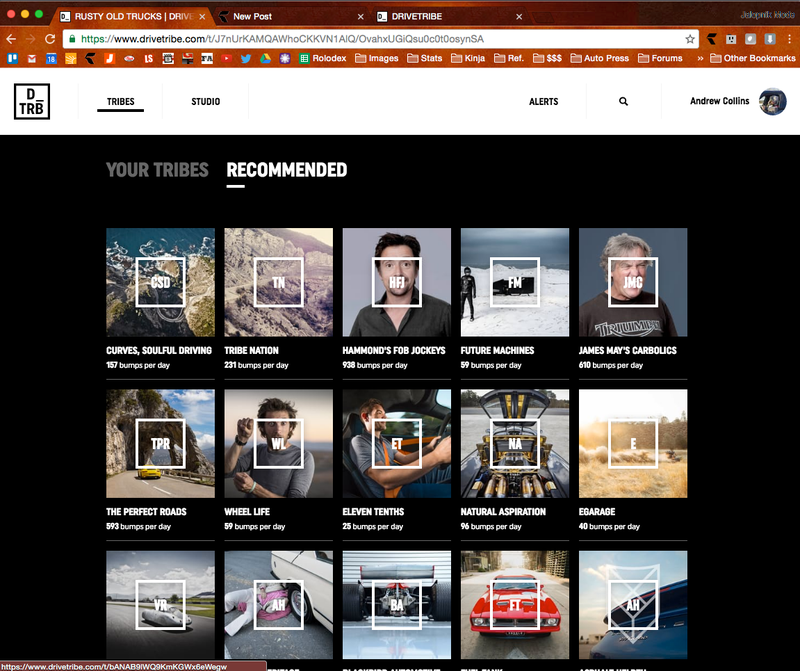Viewport: 800px width, 671px height.
Task: Open the FT red car thumbnail
Action: coord(515,605)
